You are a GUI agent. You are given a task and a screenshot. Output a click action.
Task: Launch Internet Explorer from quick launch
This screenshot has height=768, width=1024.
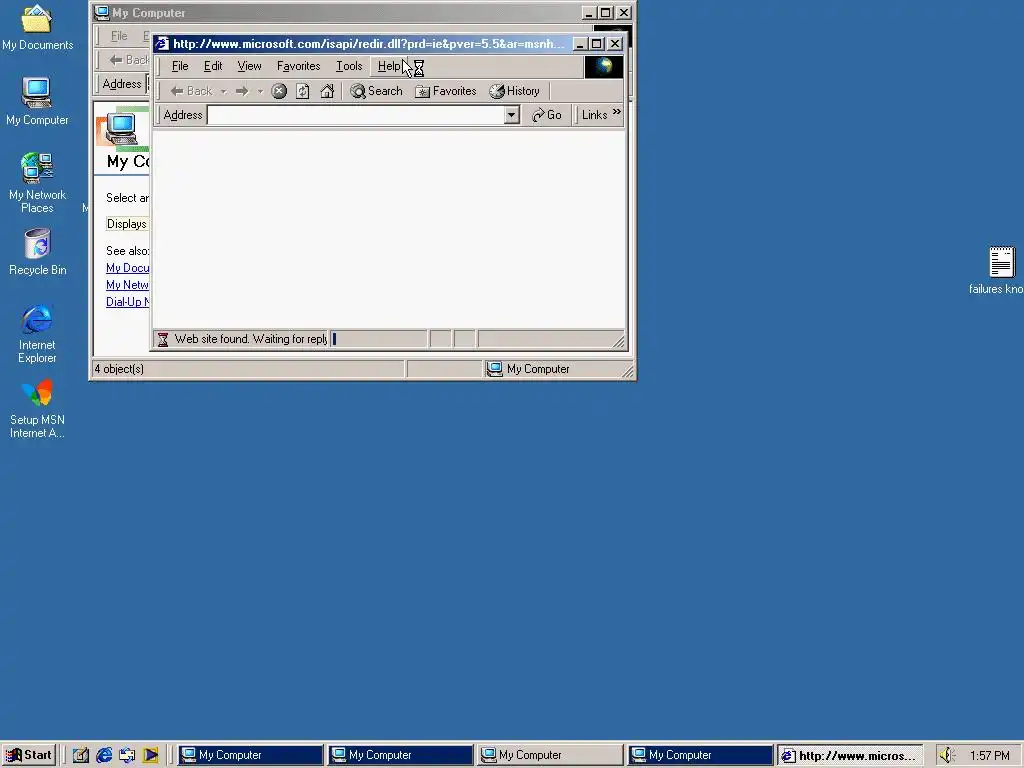coord(104,755)
